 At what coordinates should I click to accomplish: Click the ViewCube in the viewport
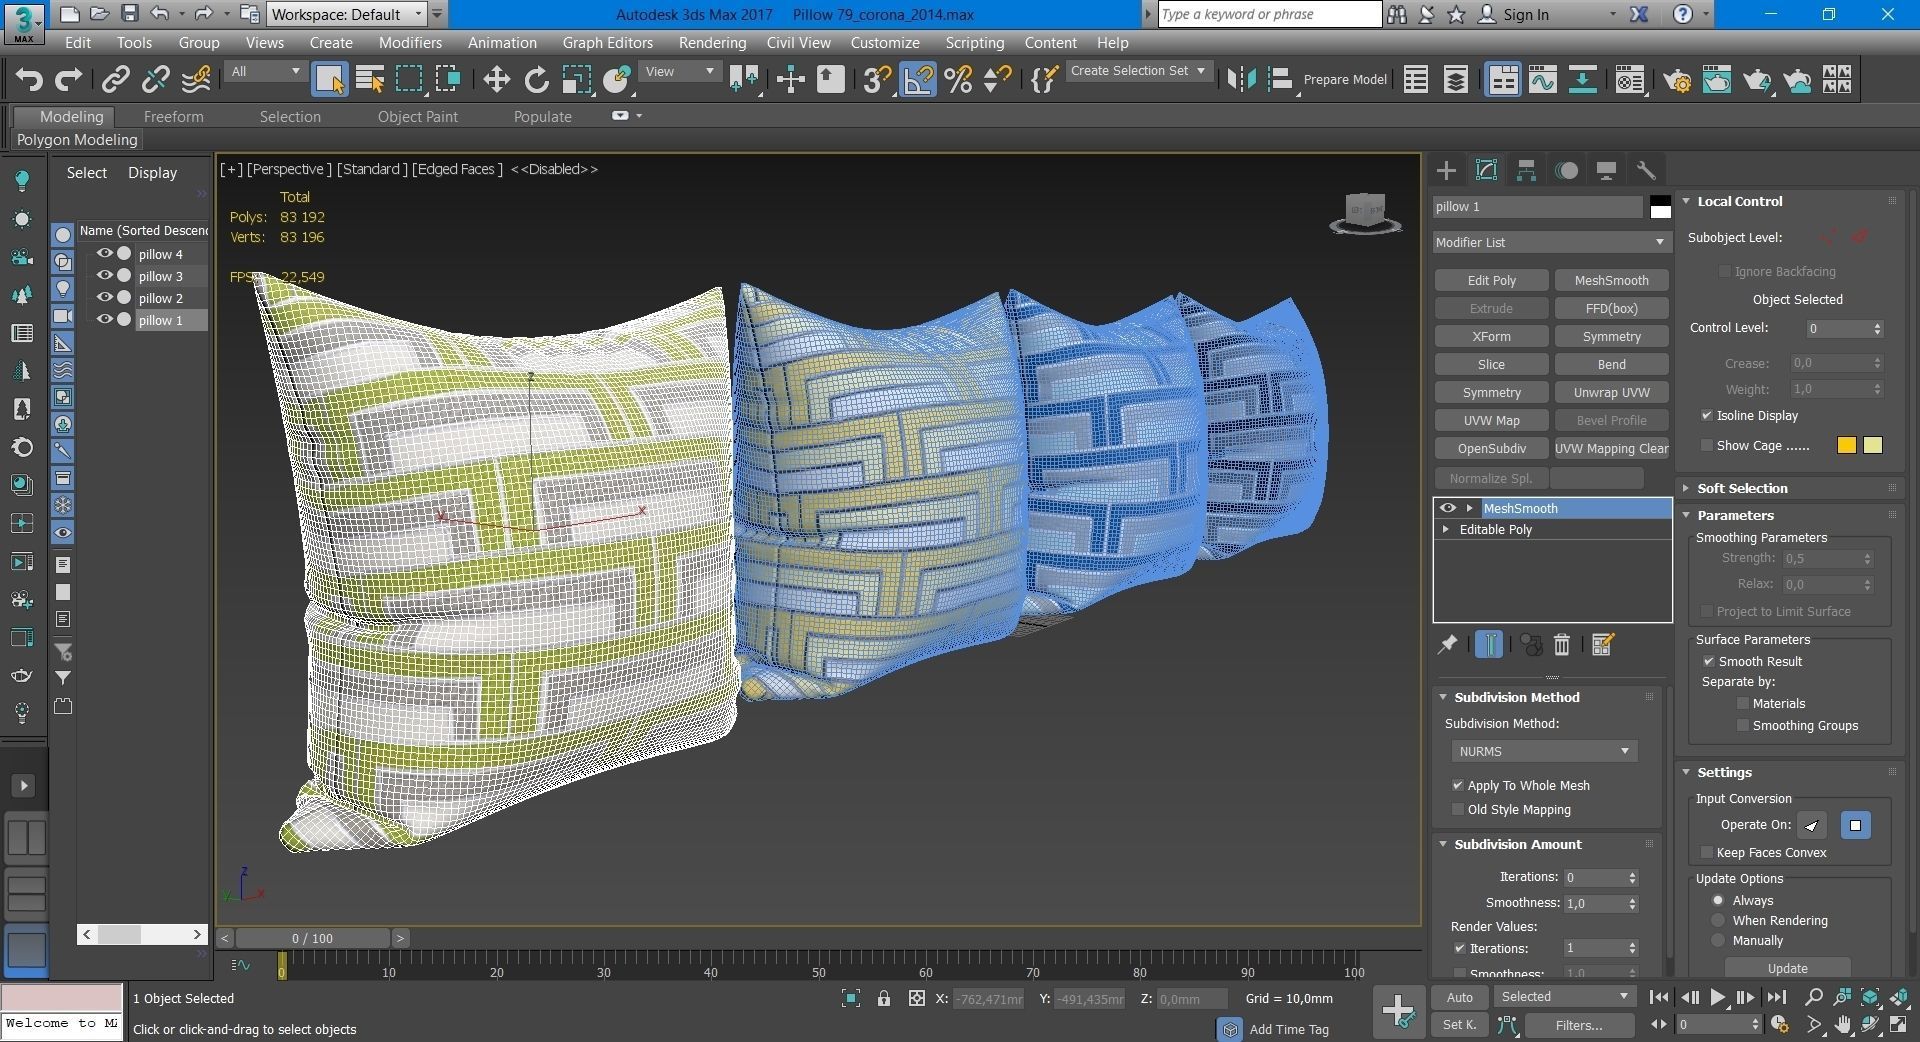[x=1365, y=214]
